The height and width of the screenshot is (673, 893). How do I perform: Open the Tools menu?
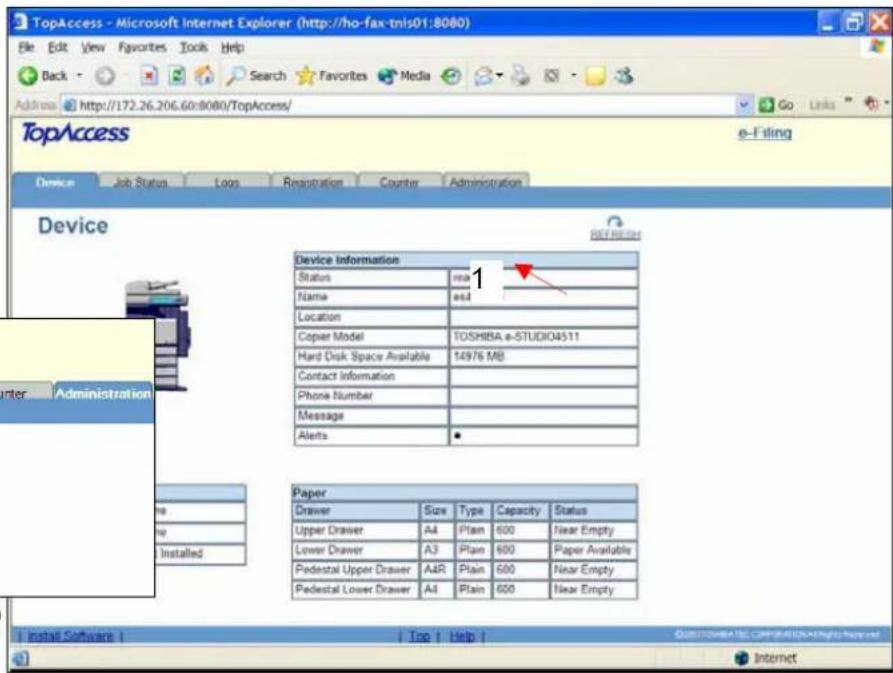(x=194, y=47)
